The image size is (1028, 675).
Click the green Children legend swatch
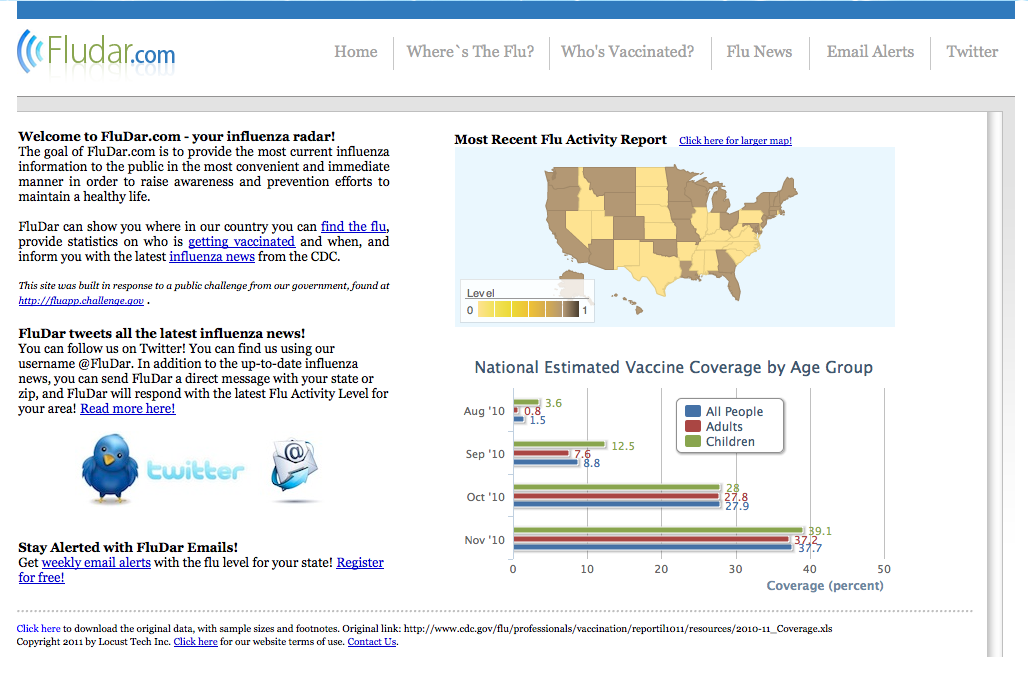[x=693, y=441]
